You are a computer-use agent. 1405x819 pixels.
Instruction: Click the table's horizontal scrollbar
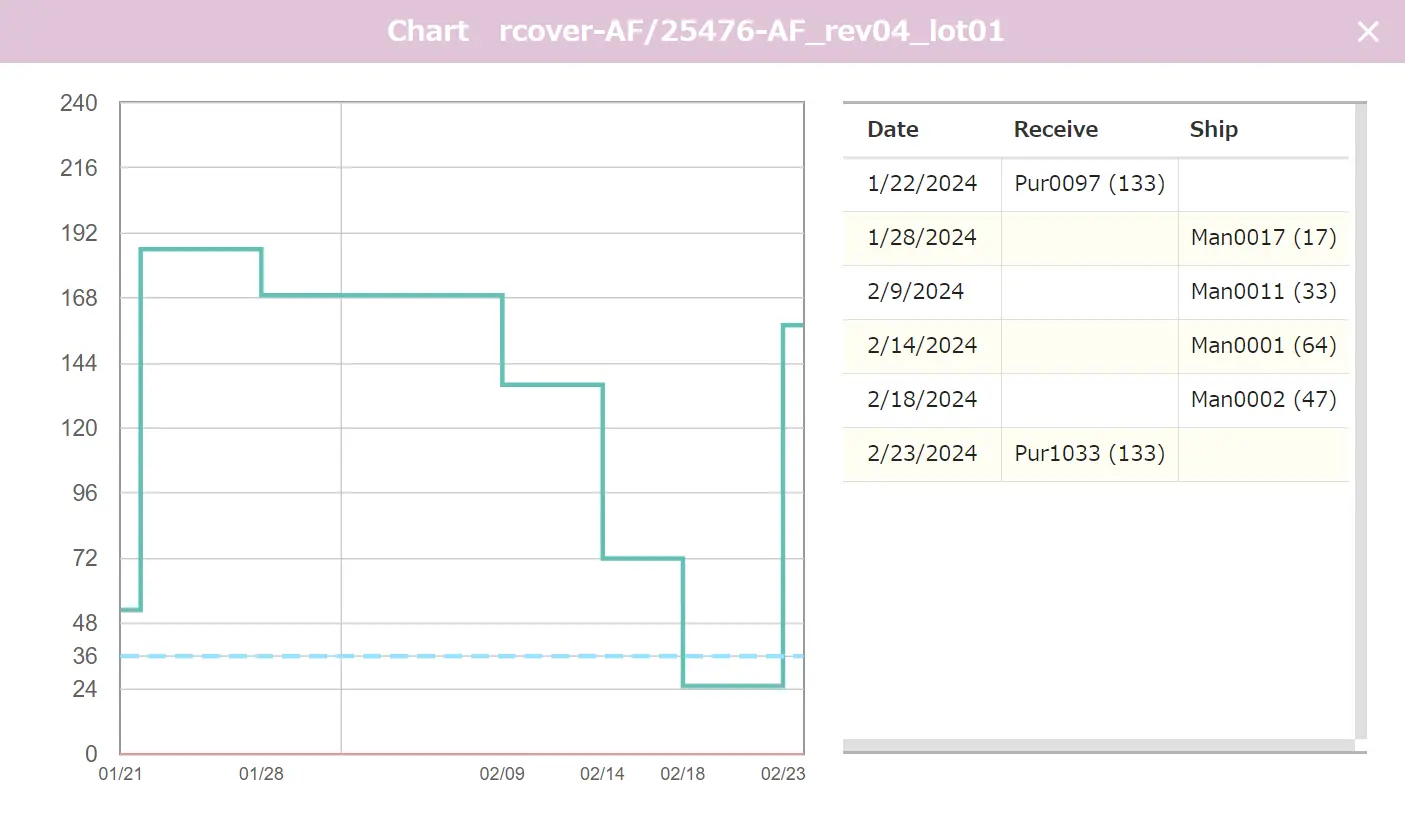point(1098,745)
